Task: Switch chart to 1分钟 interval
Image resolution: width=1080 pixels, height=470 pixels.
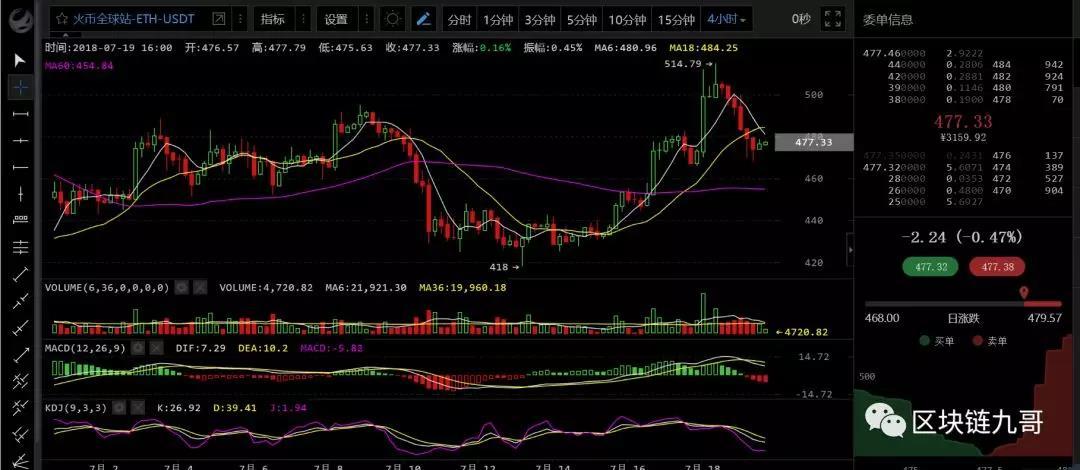Action: pos(498,20)
